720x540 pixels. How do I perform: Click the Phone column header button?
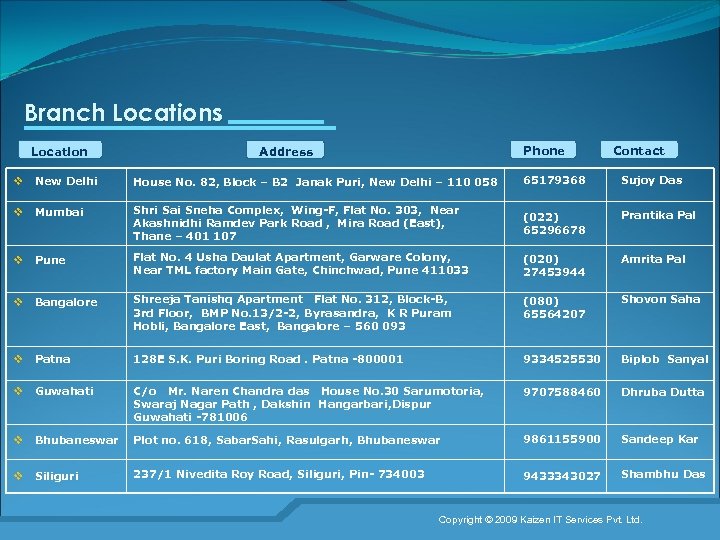pos(543,150)
